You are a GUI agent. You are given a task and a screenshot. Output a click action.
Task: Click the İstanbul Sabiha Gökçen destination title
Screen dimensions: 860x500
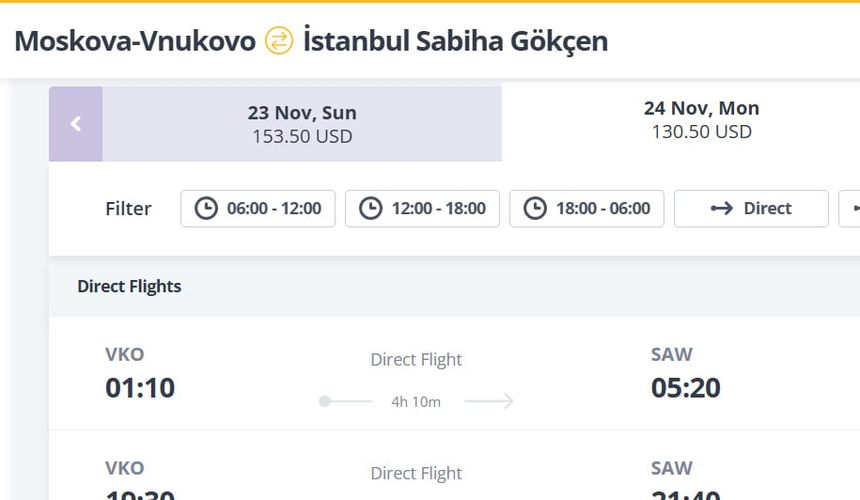coord(455,41)
